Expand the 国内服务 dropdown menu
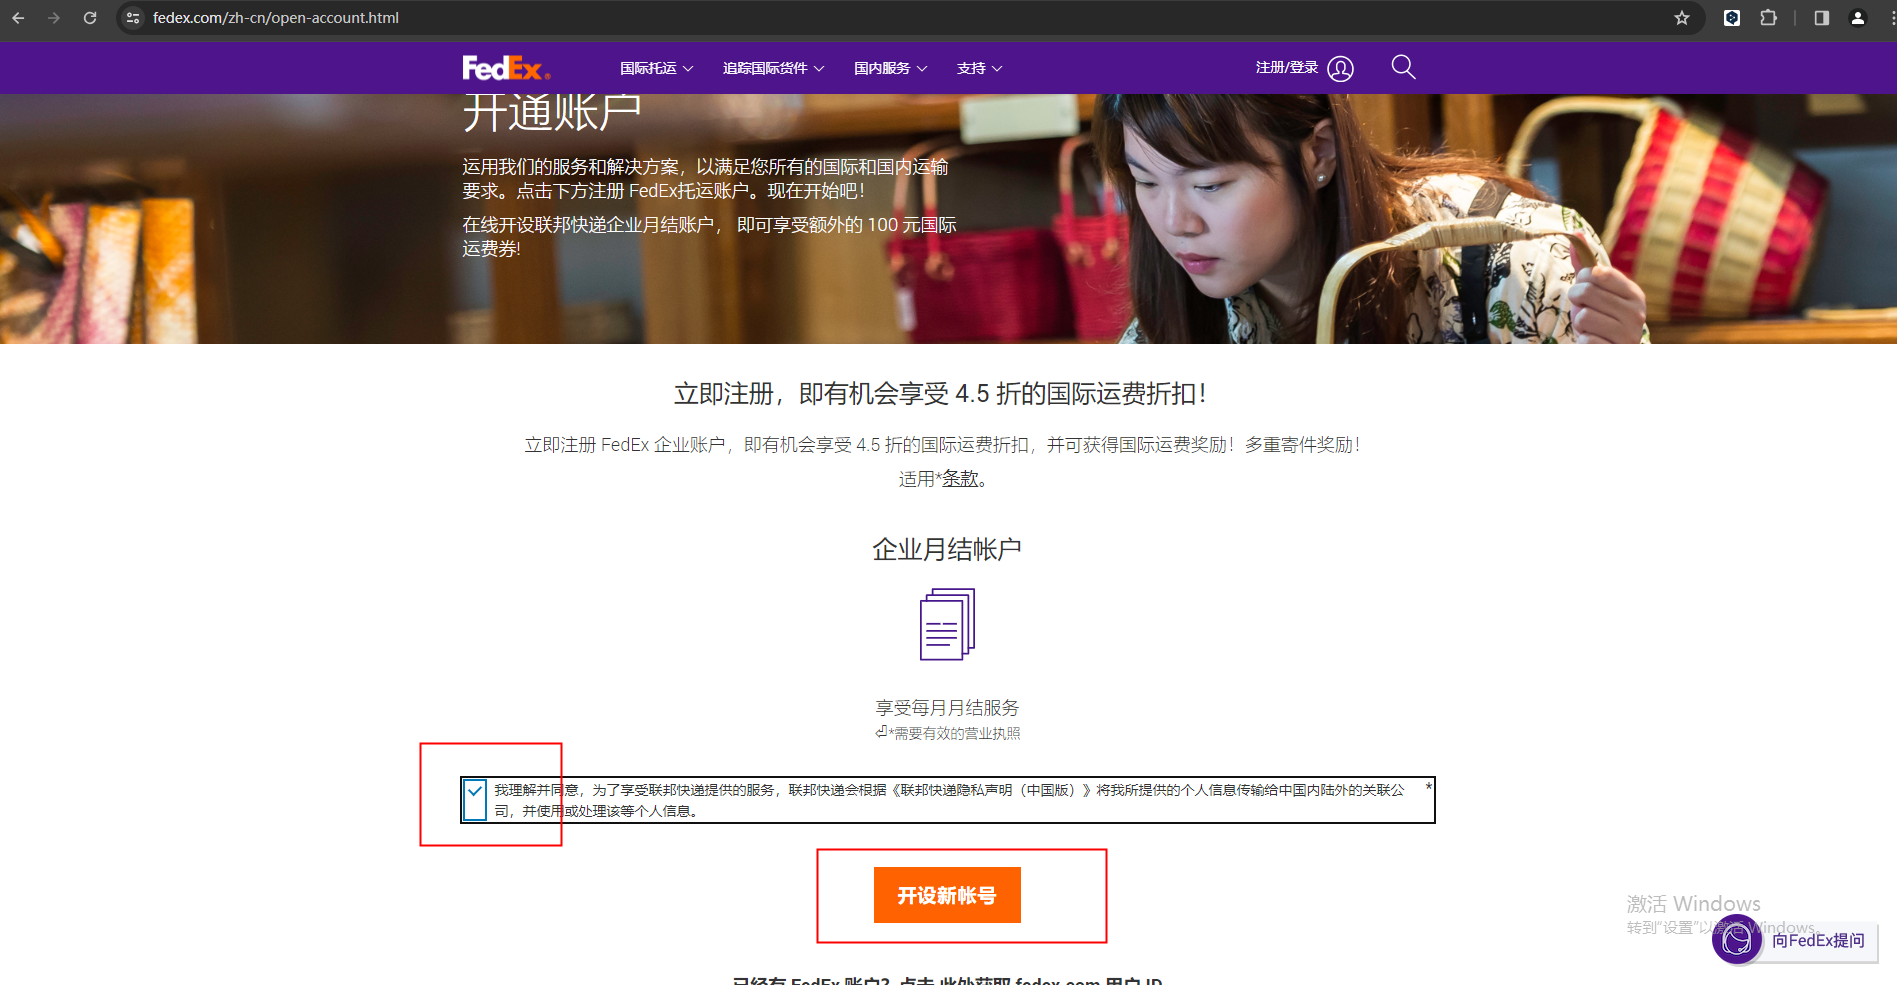Viewport: 1897px width, 985px height. pyautogui.click(x=890, y=68)
